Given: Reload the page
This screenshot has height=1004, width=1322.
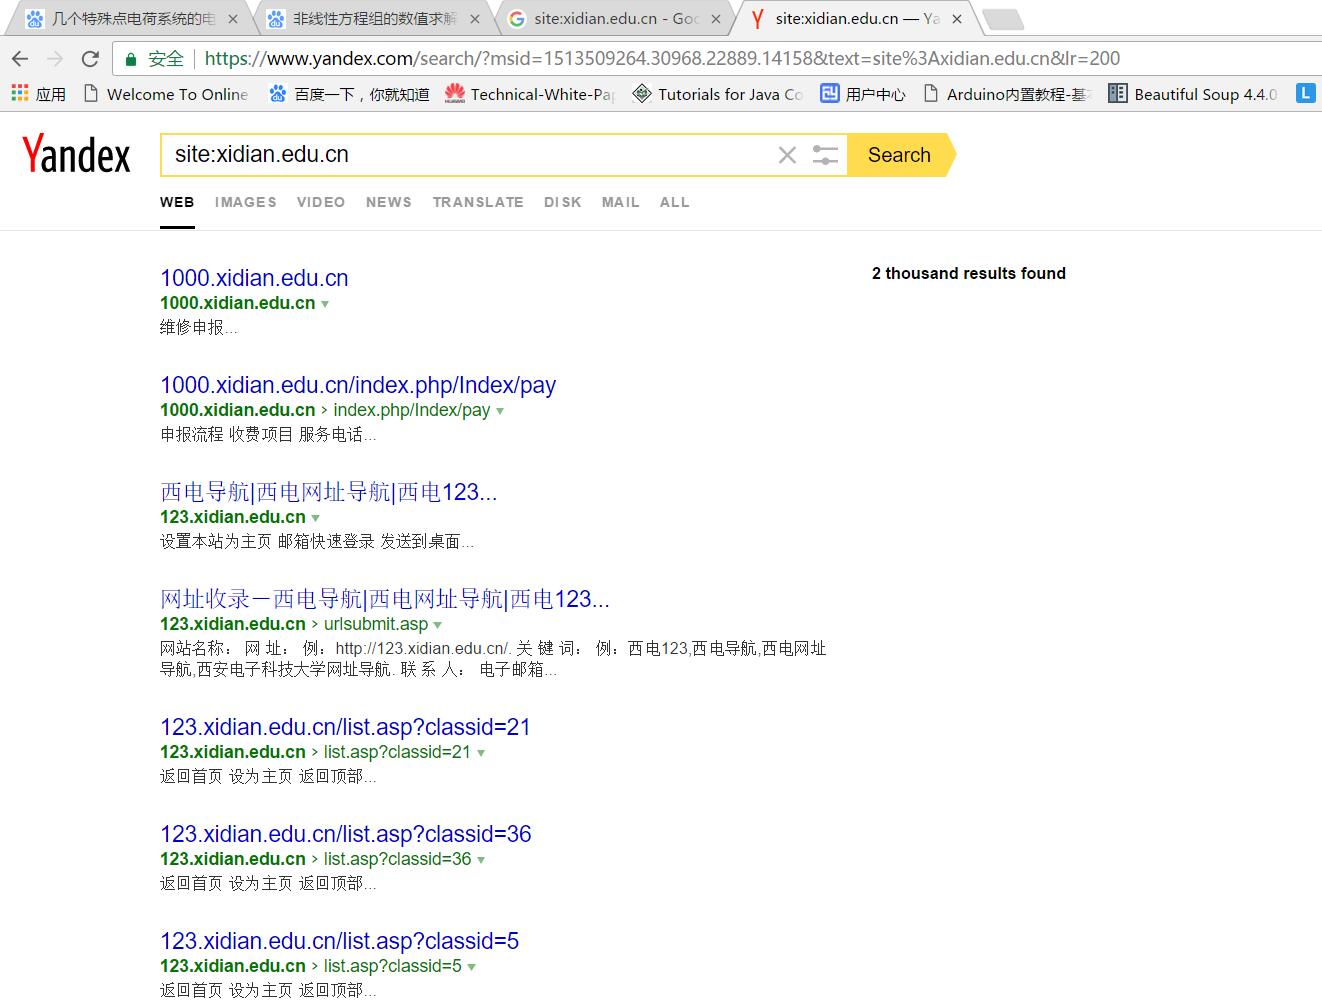Looking at the screenshot, I should point(90,59).
